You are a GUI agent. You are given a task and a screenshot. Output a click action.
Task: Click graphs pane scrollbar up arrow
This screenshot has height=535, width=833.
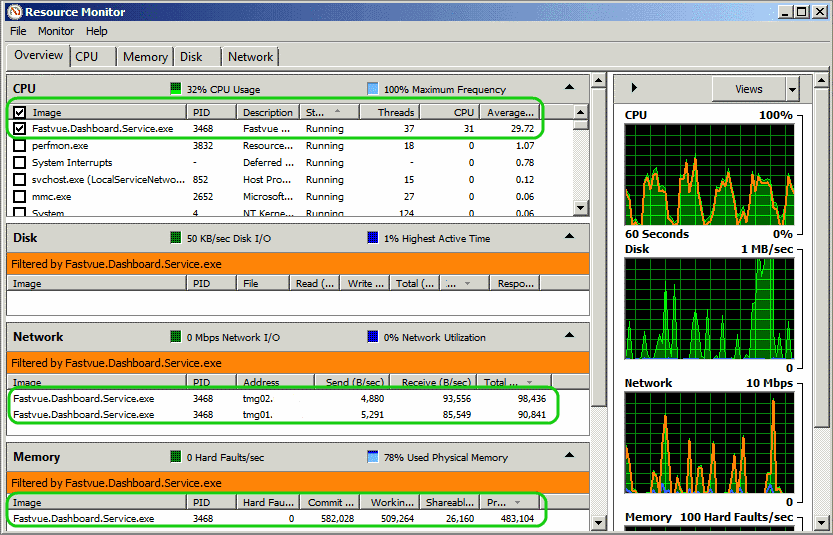[821, 81]
